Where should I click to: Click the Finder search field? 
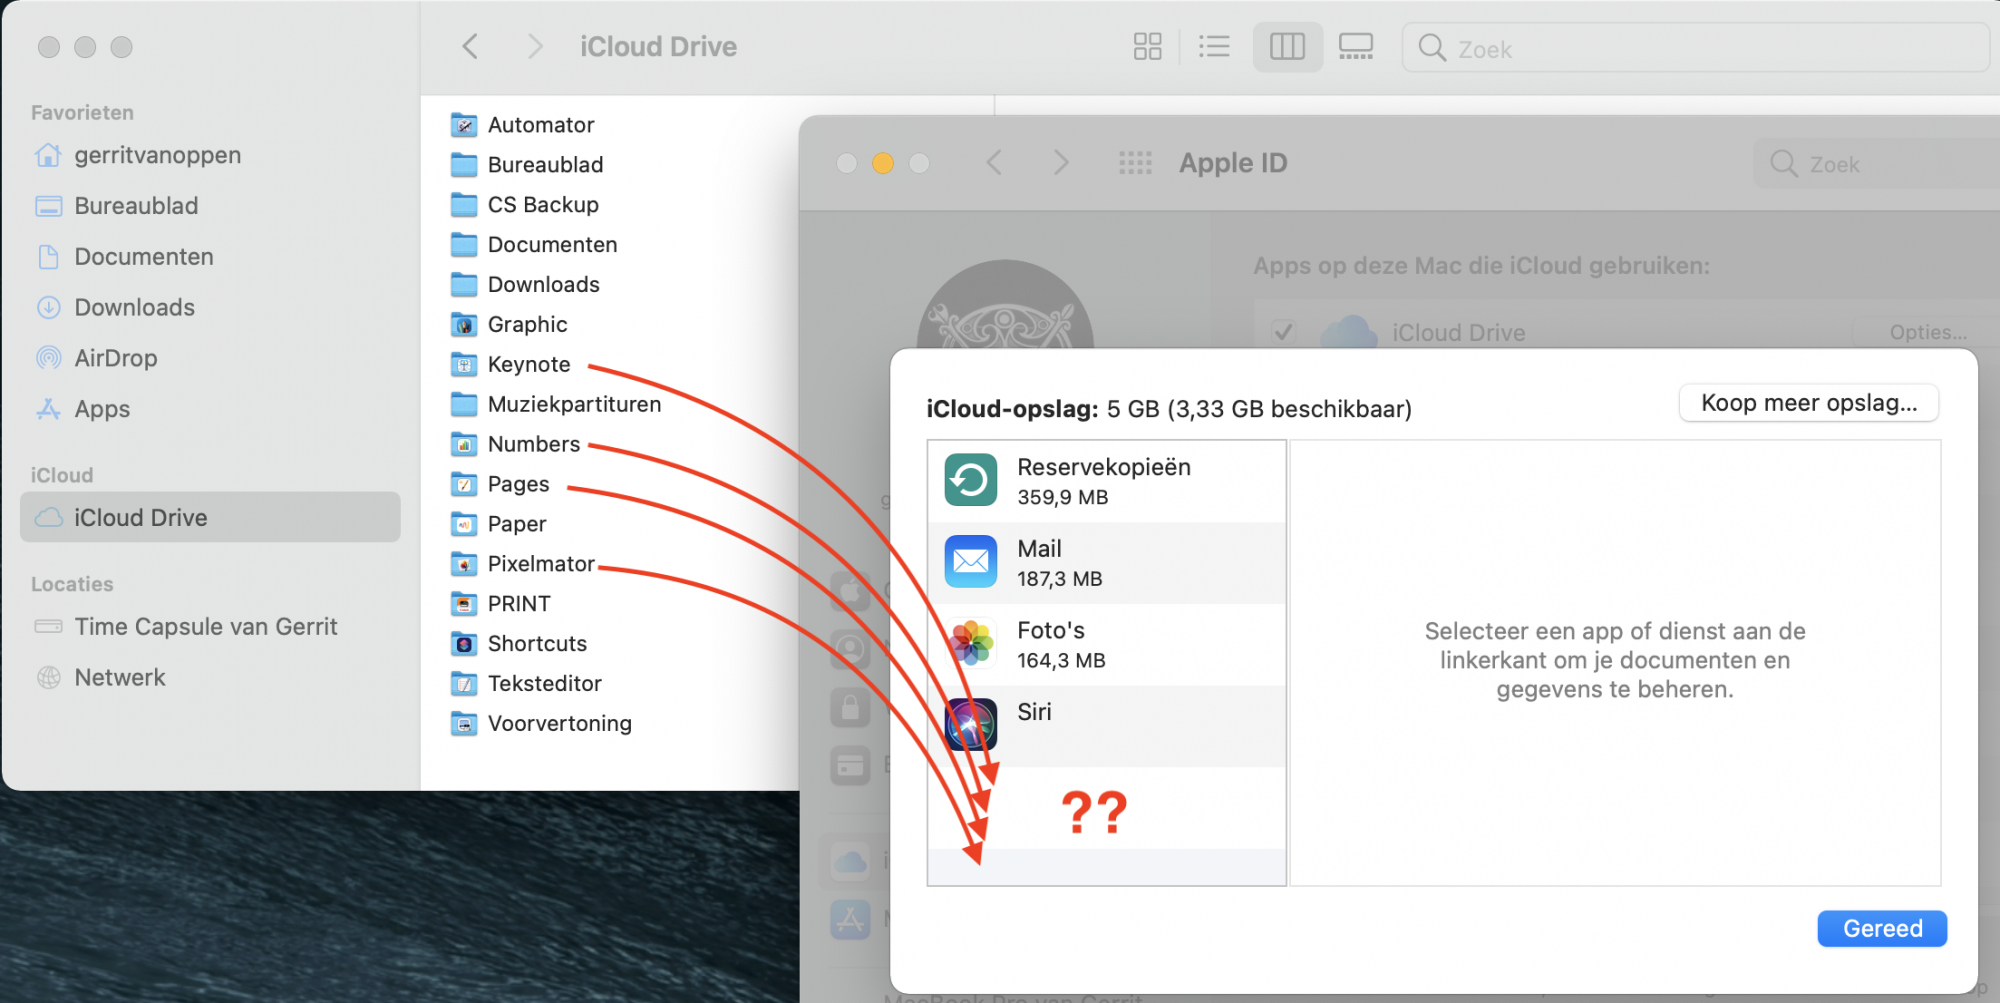(1695, 48)
